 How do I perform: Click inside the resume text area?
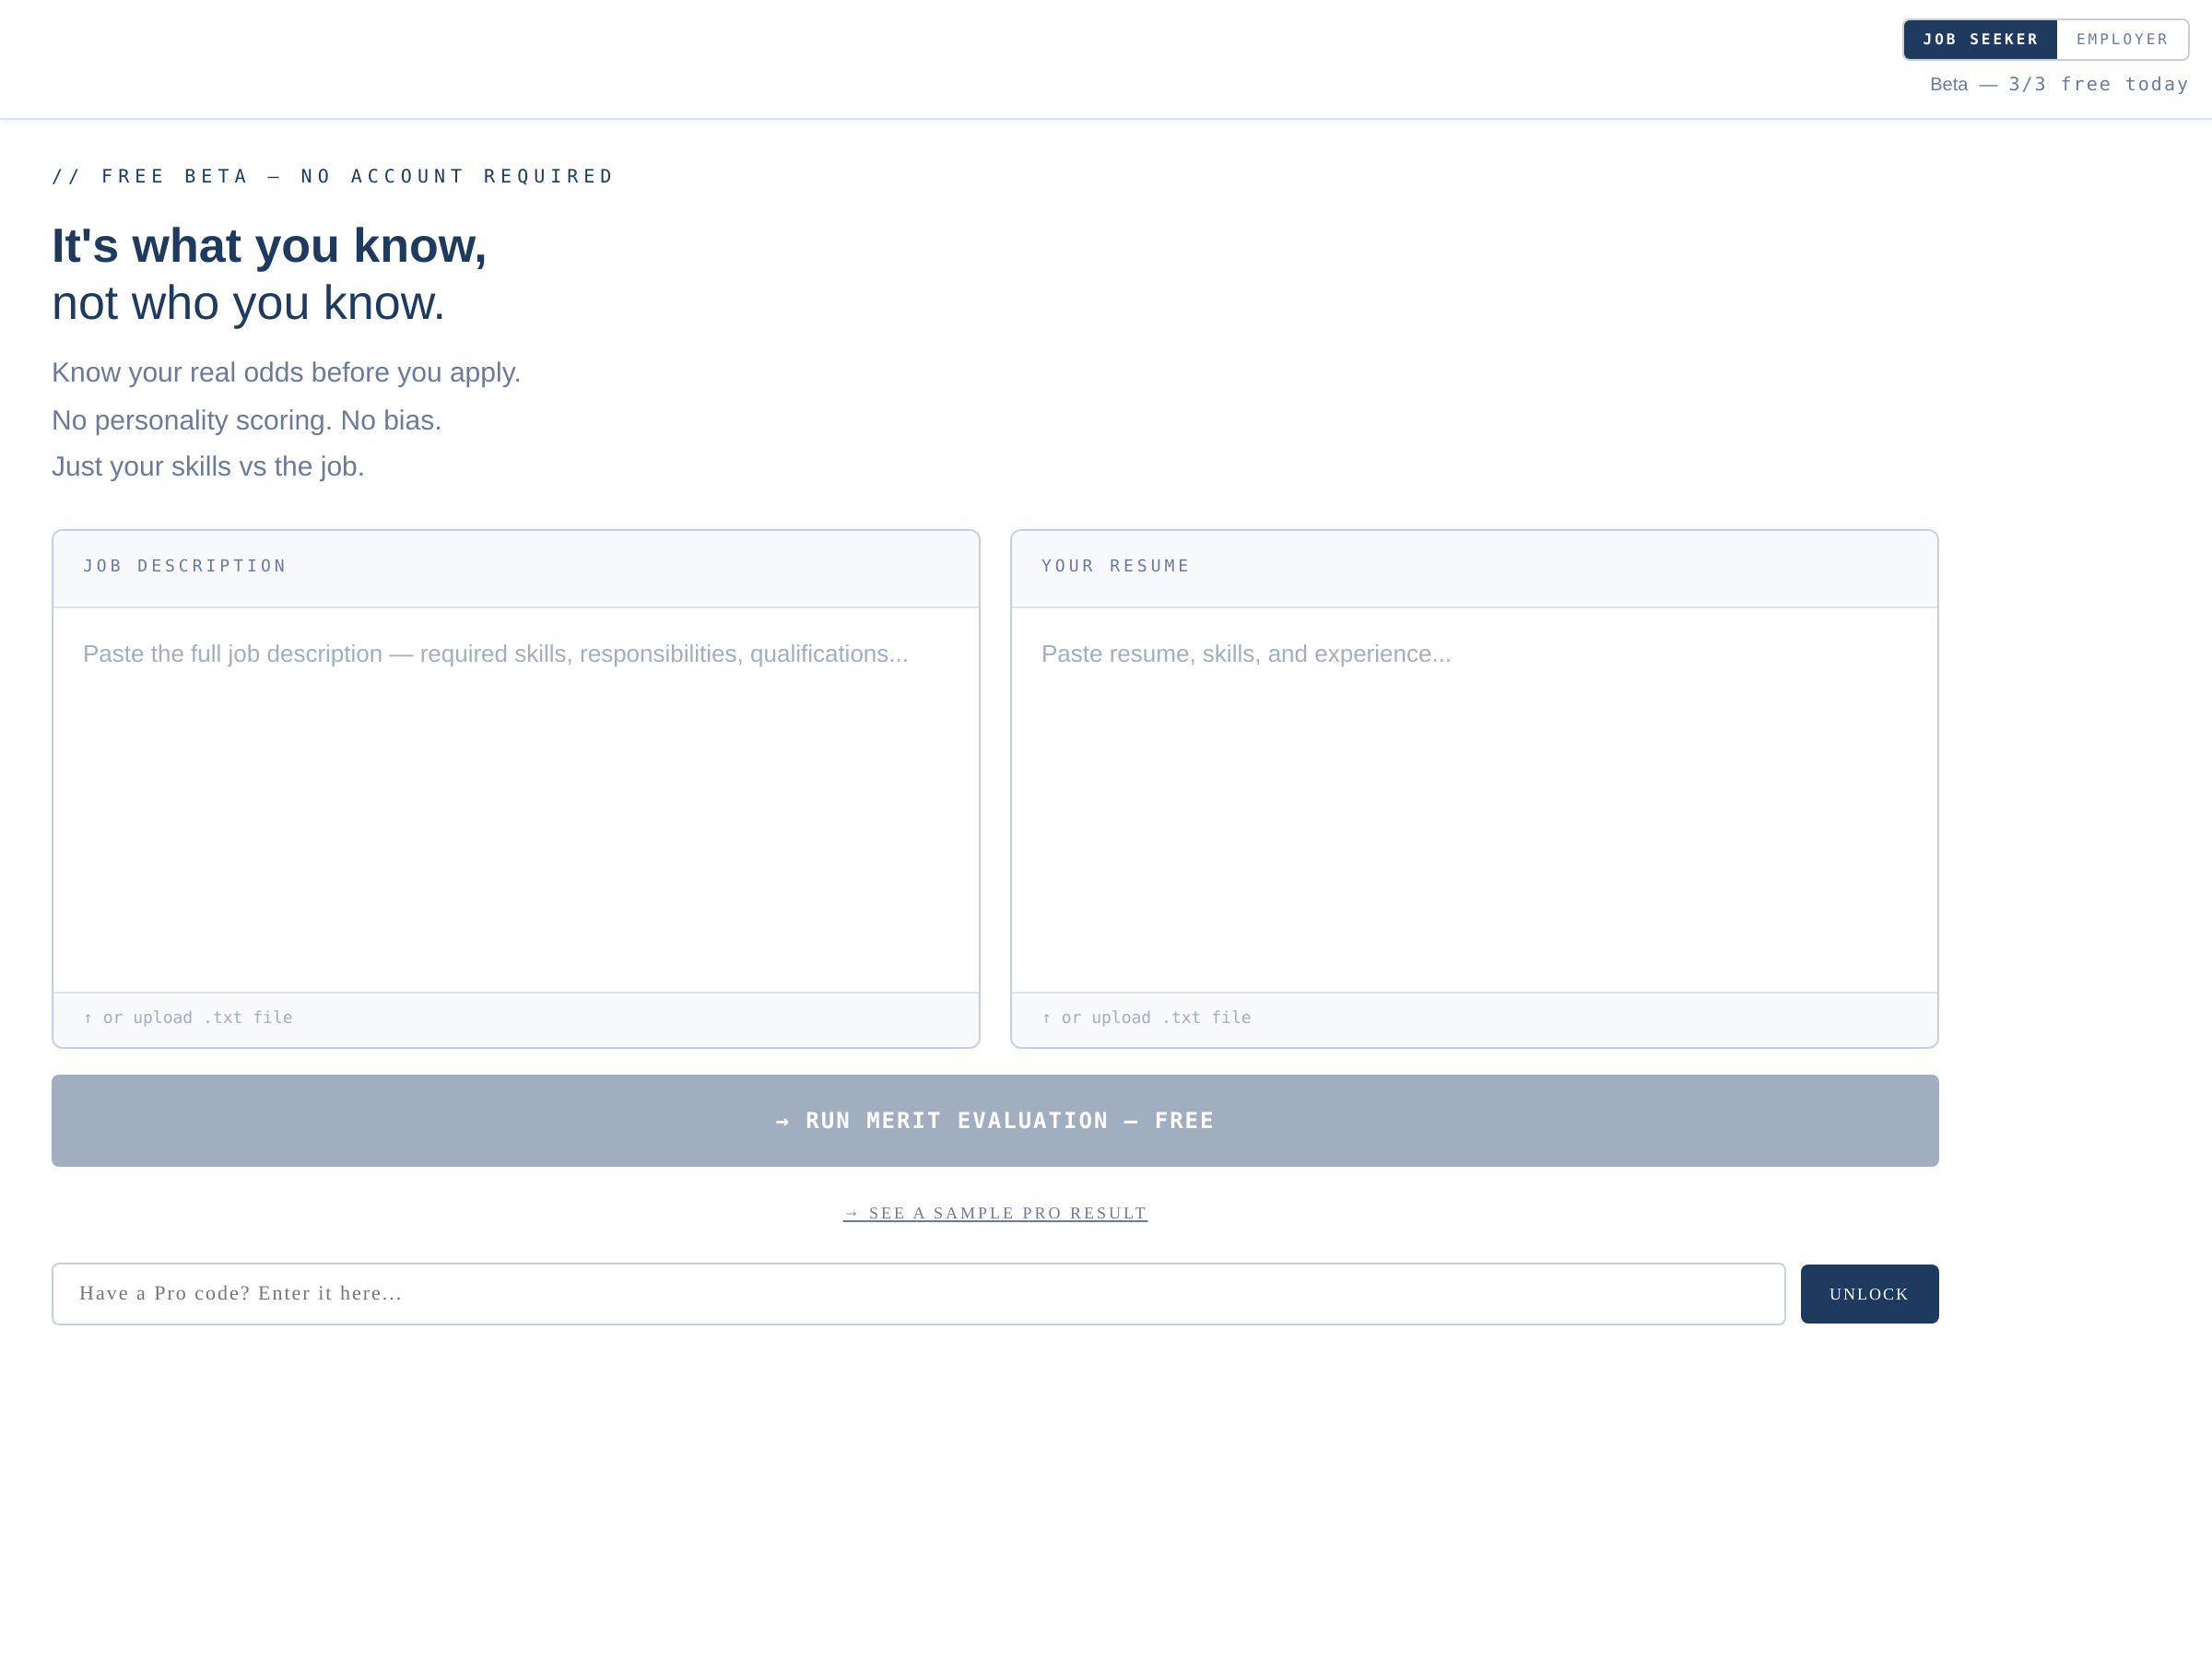click(x=1474, y=800)
